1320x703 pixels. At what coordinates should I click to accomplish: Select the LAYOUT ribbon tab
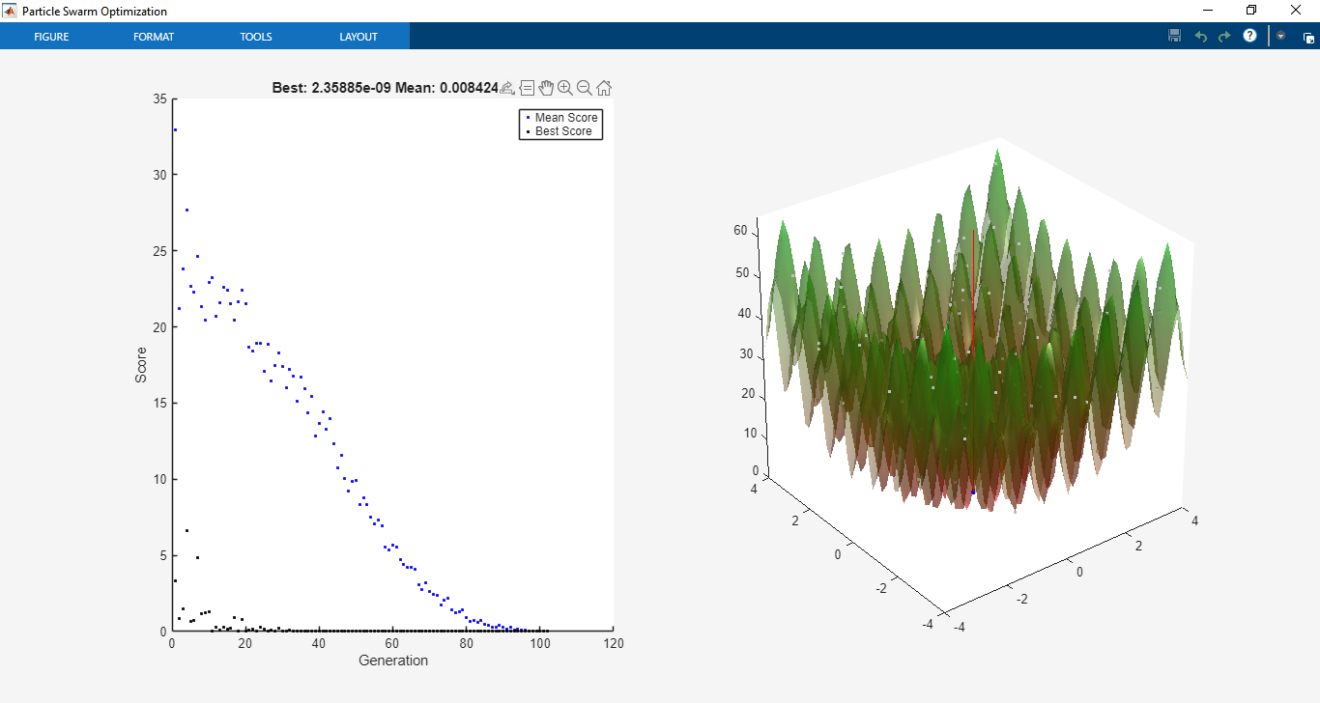click(x=358, y=36)
